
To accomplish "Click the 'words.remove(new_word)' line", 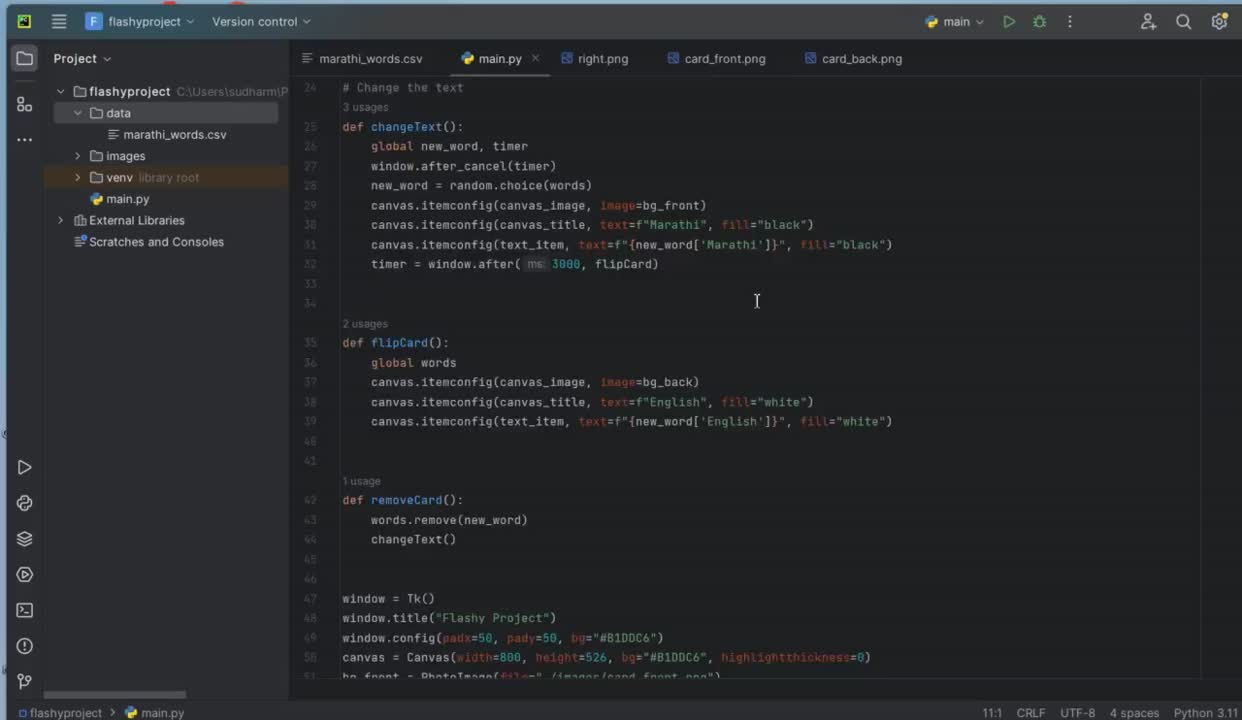I will click(449, 520).
